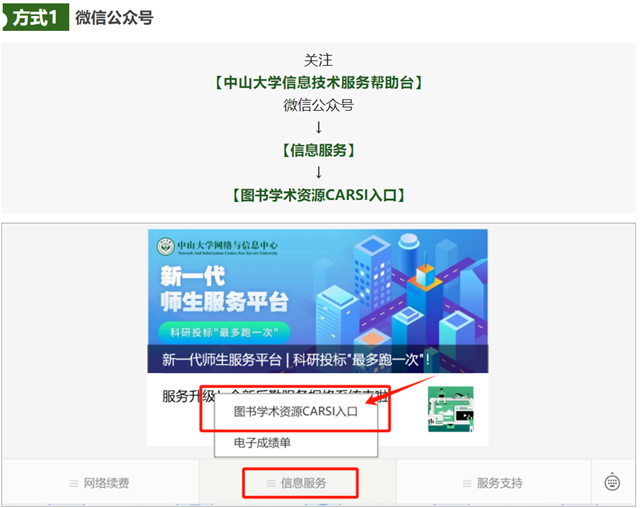Open the 服务升级 article title
The height and width of the screenshot is (508, 640).
coord(185,396)
